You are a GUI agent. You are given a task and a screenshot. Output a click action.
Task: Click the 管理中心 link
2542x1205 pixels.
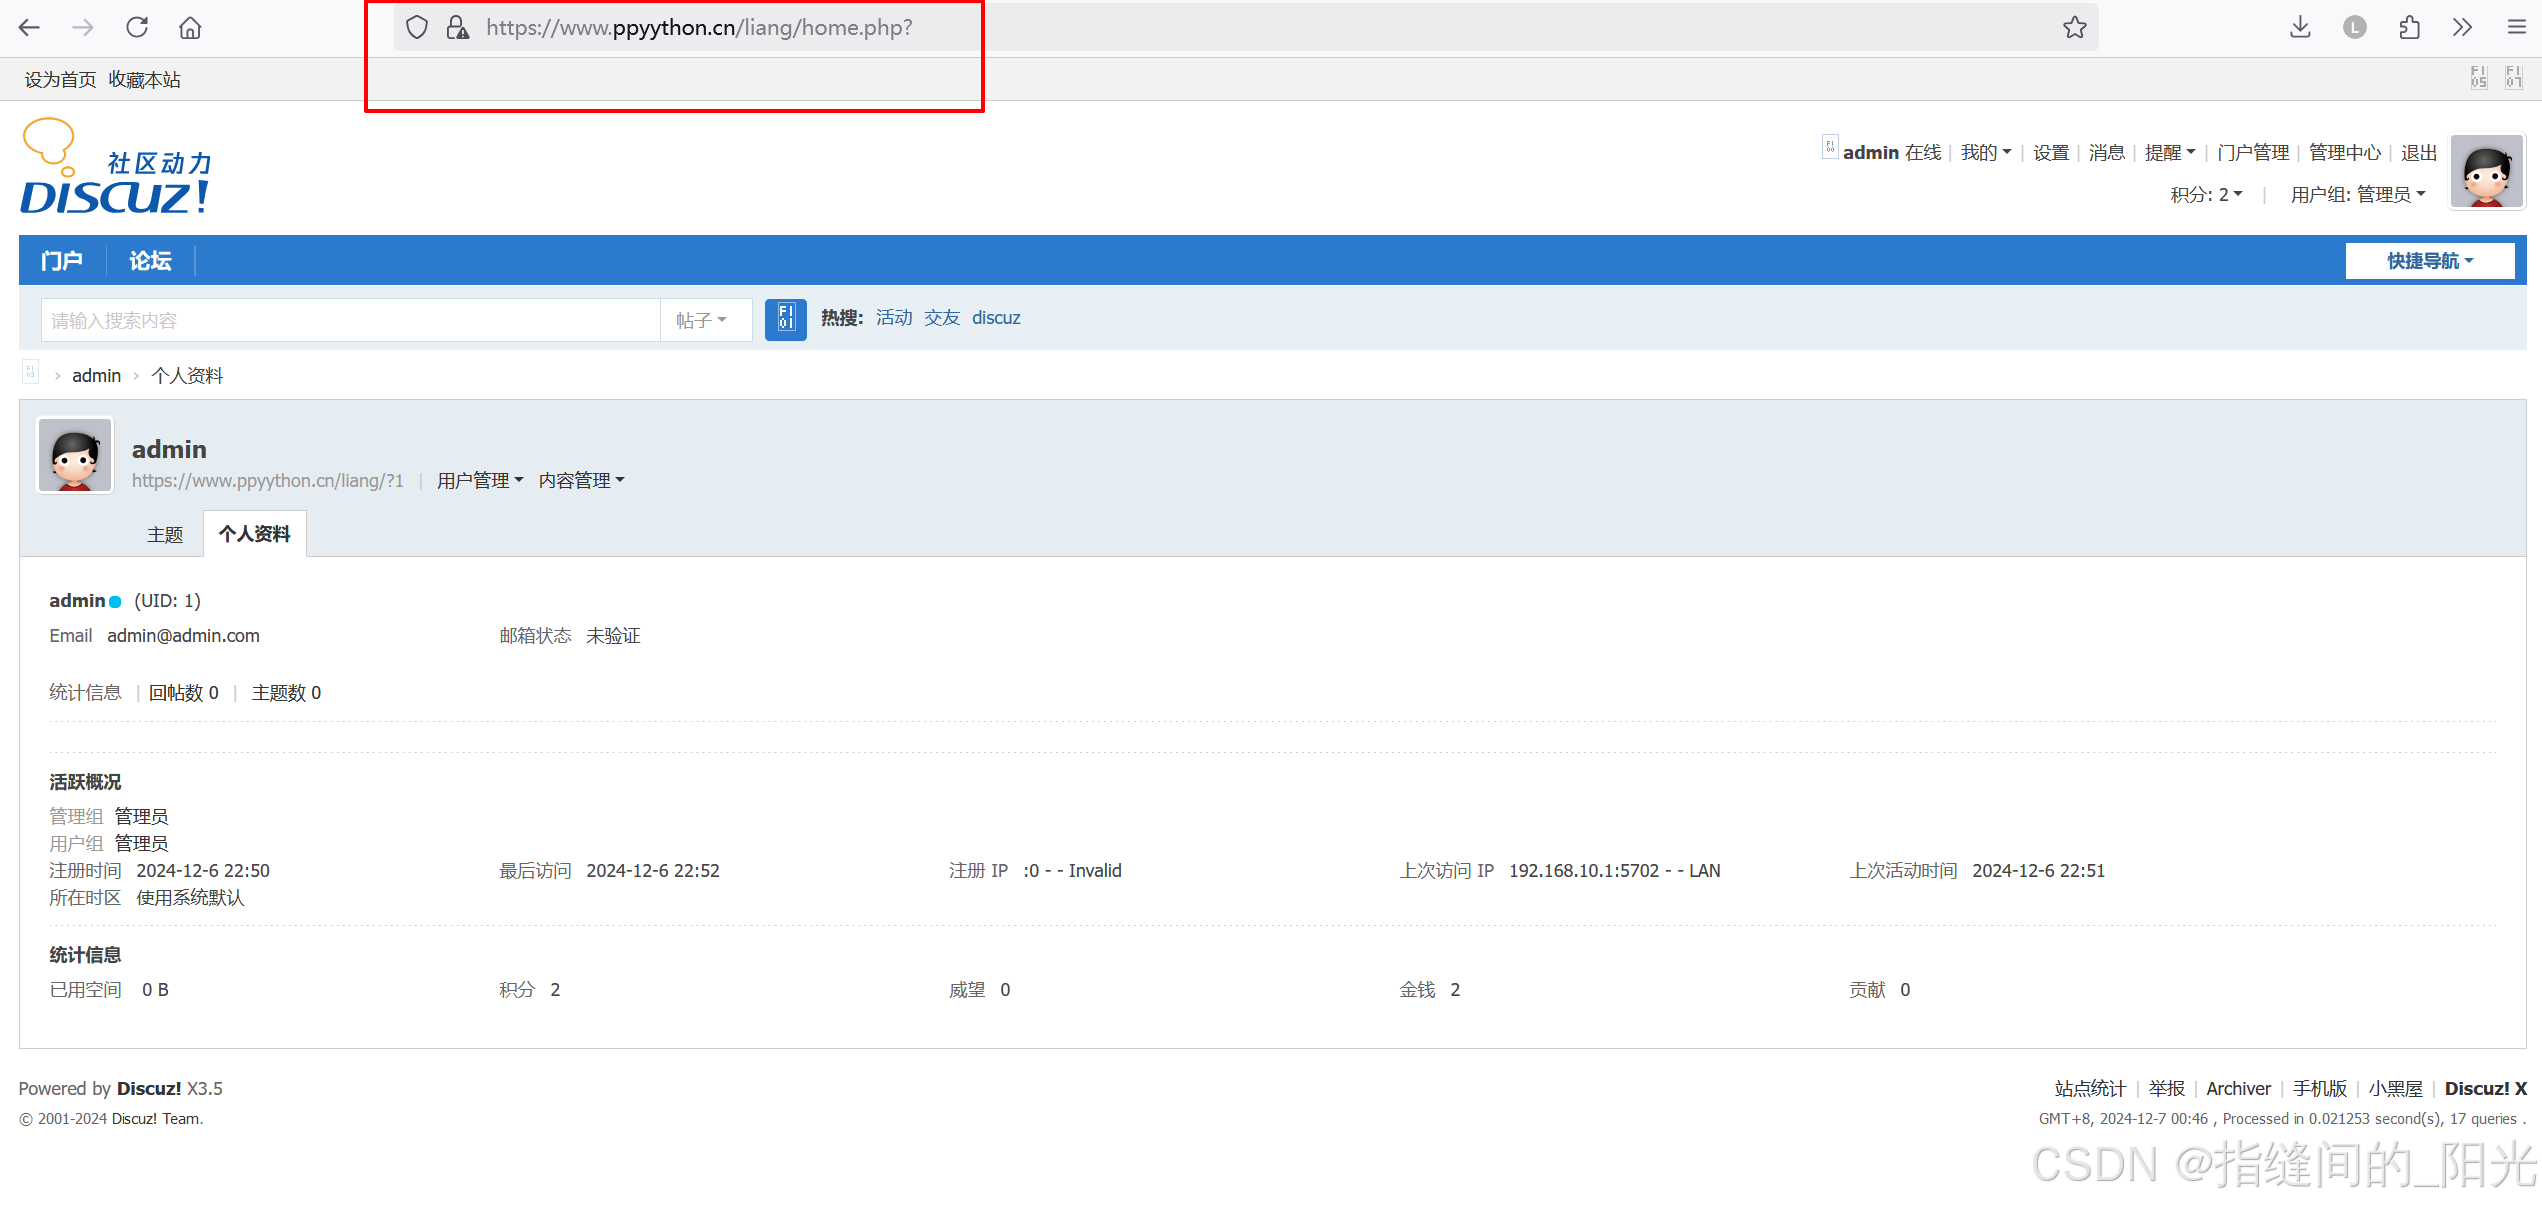(2344, 153)
